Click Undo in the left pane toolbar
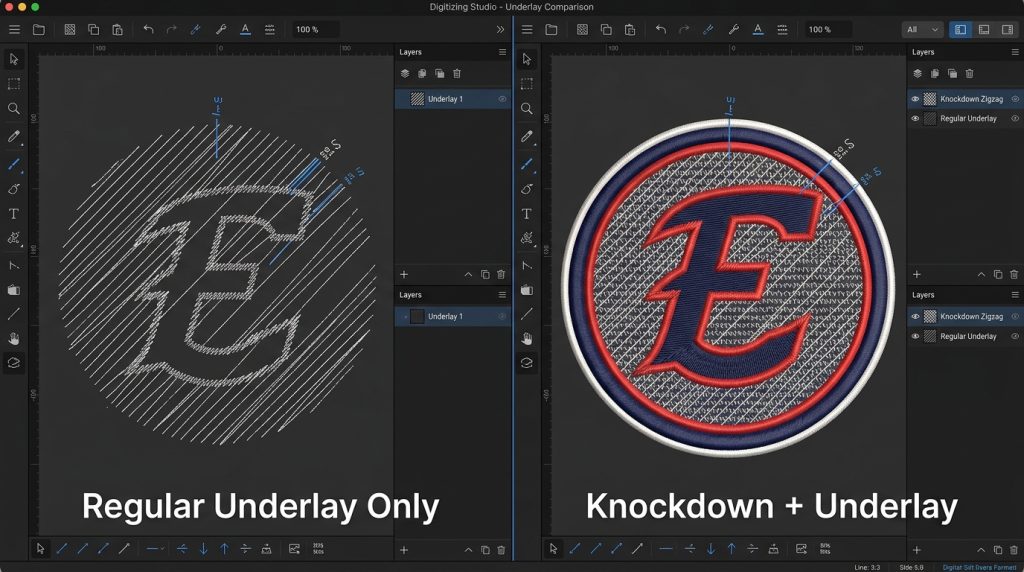Viewport: 1024px width, 572px height. point(148,29)
